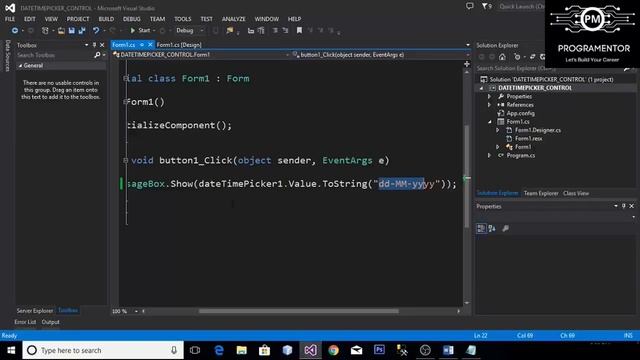Click the Search Toolbox input field
The image size is (640, 360).
coord(54,55)
